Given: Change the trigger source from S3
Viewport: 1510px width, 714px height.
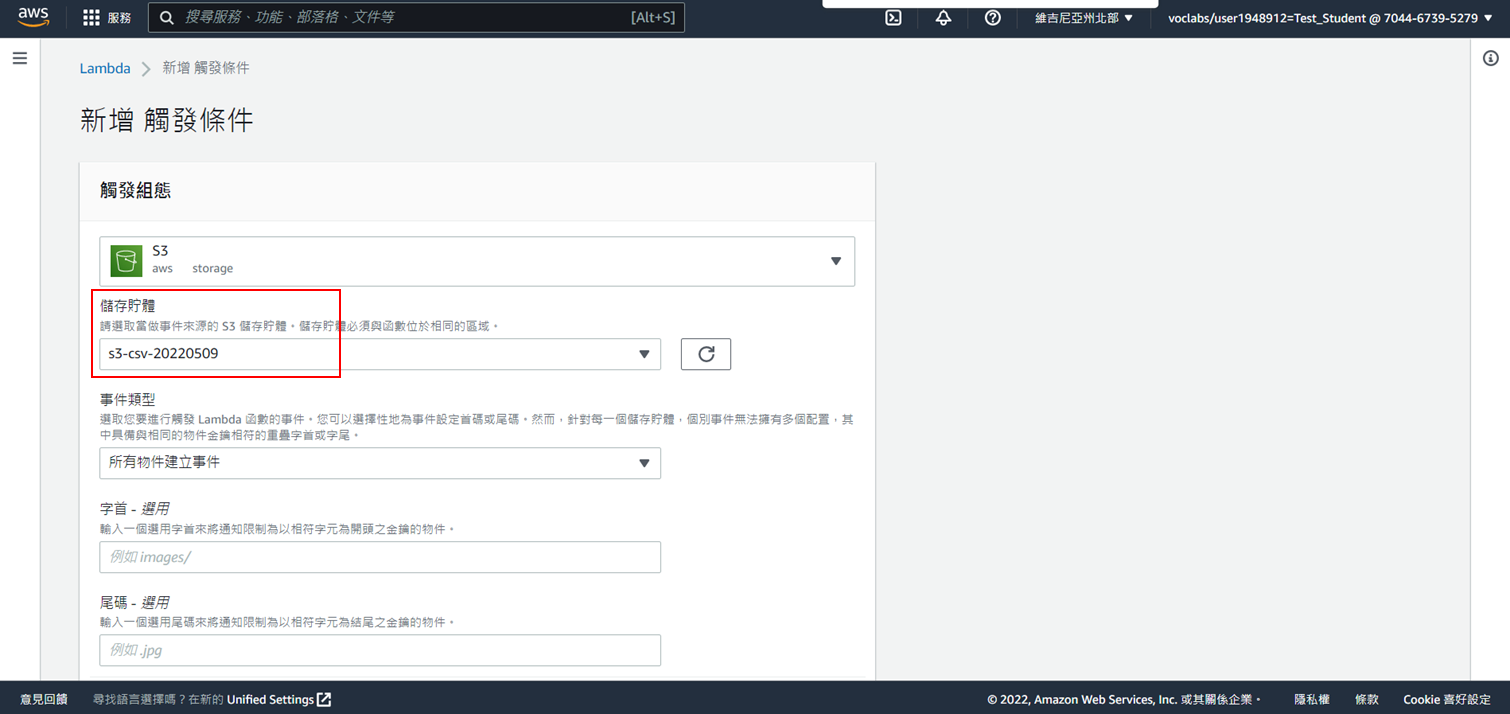Looking at the screenshot, I should [x=836, y=259].
